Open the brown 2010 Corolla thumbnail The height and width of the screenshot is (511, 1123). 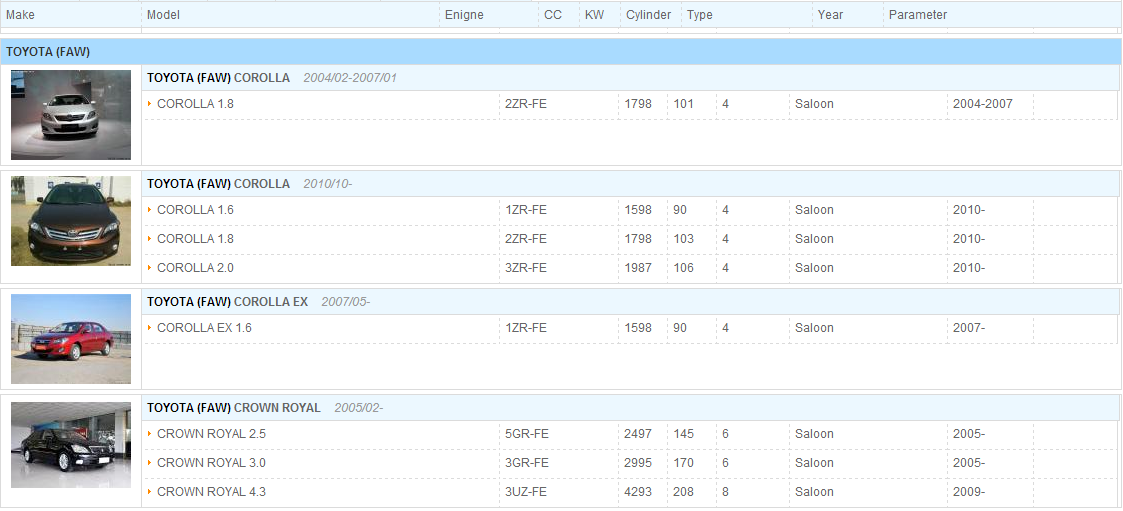tap(71, 221)
